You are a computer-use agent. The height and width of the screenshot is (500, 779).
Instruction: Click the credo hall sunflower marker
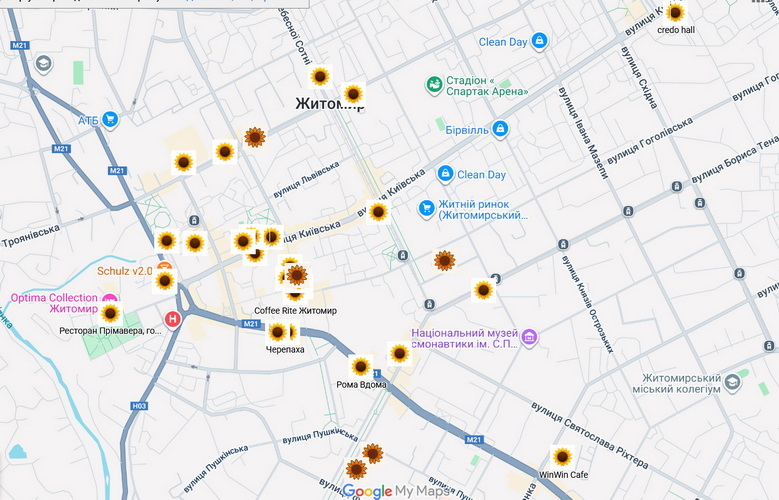tap(675, 13)
